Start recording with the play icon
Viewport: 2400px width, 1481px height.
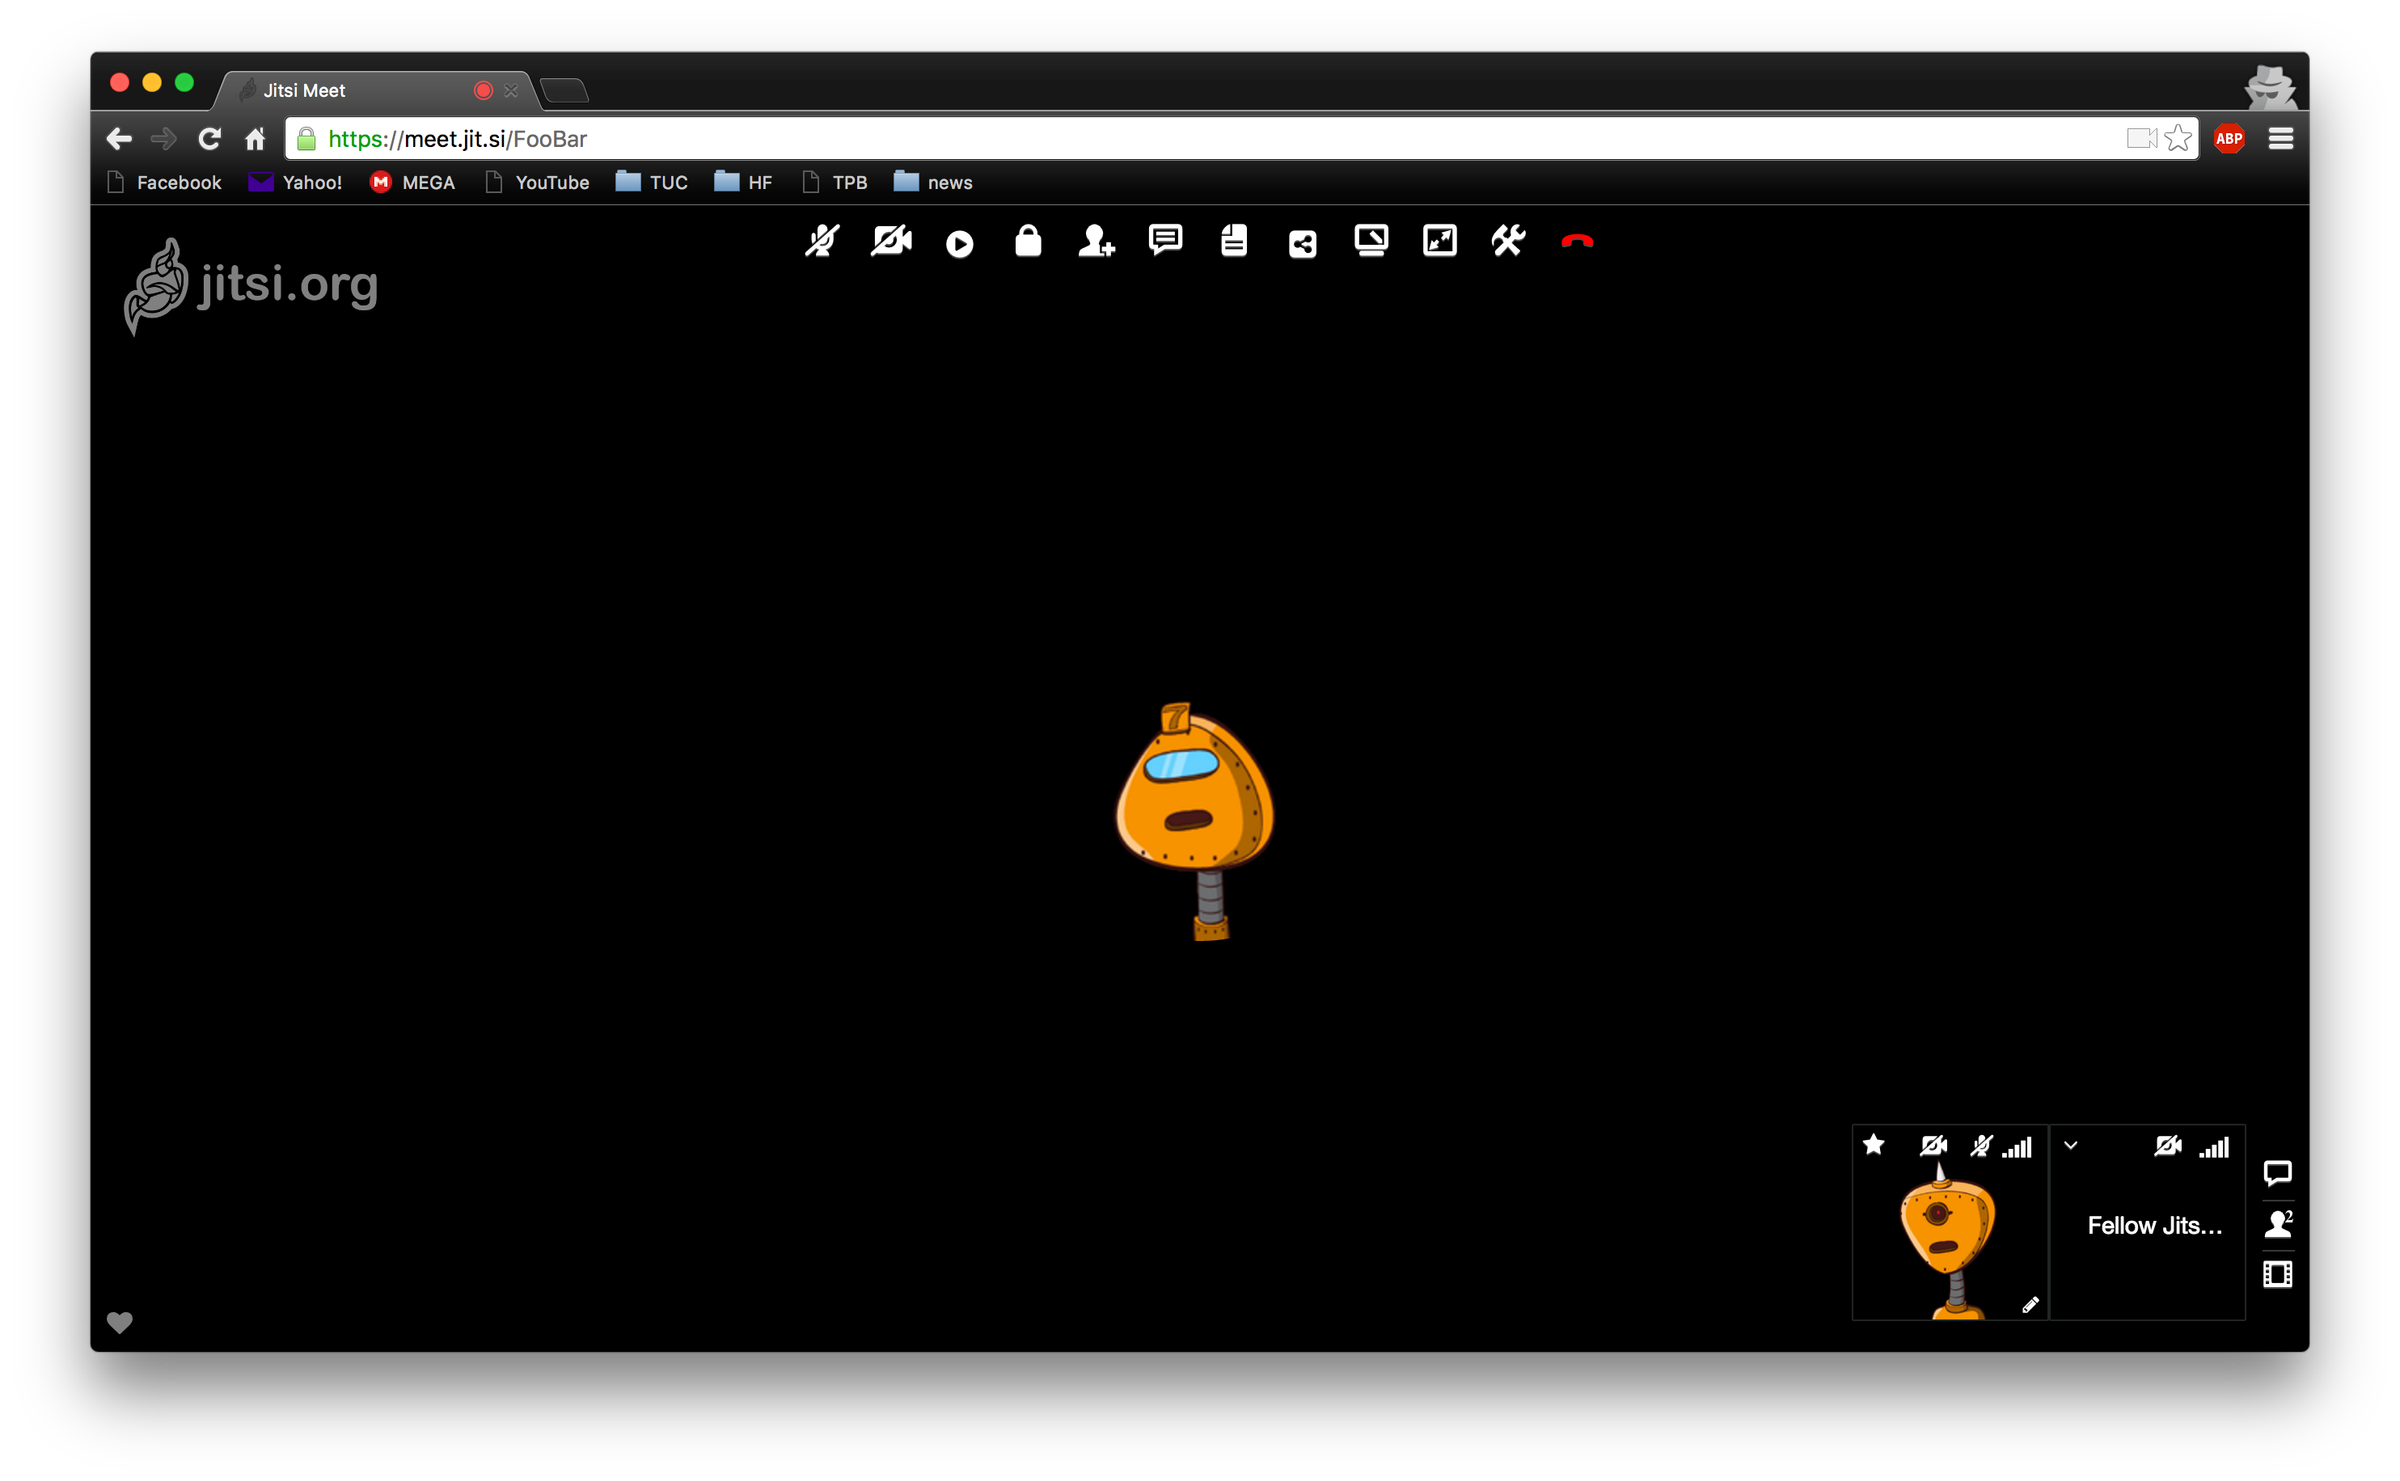(x=959, y=243)
